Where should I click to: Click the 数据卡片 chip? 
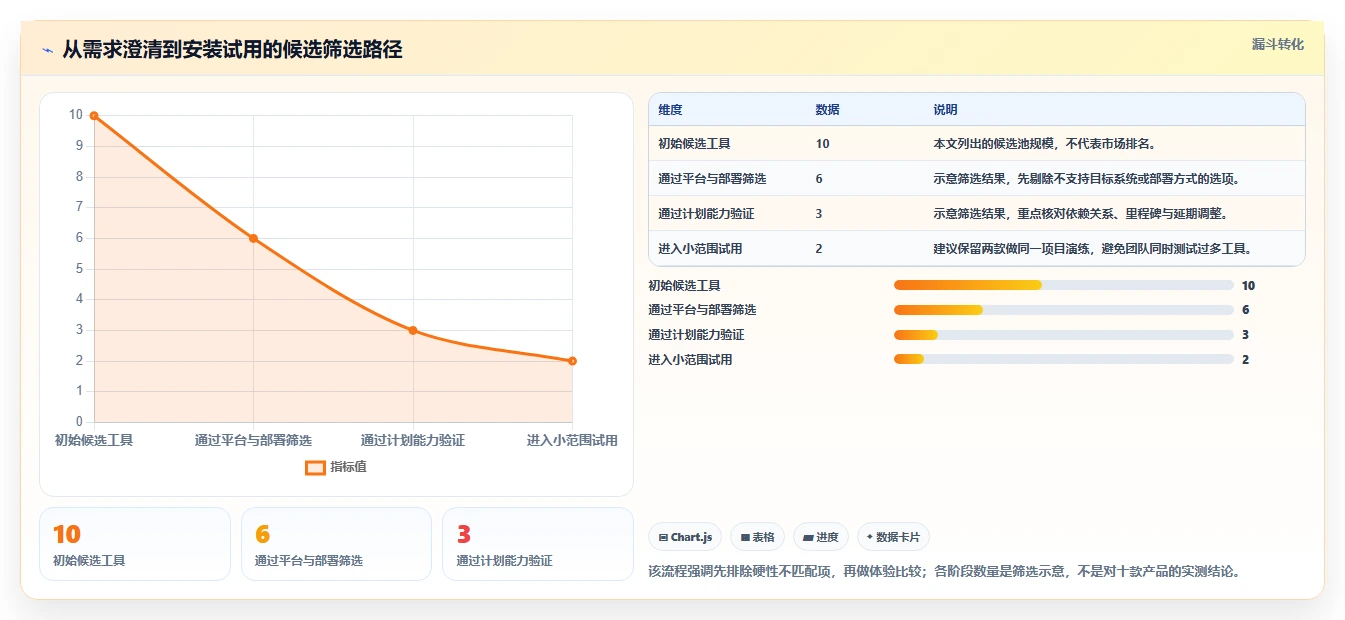click(x=893, y=537)
